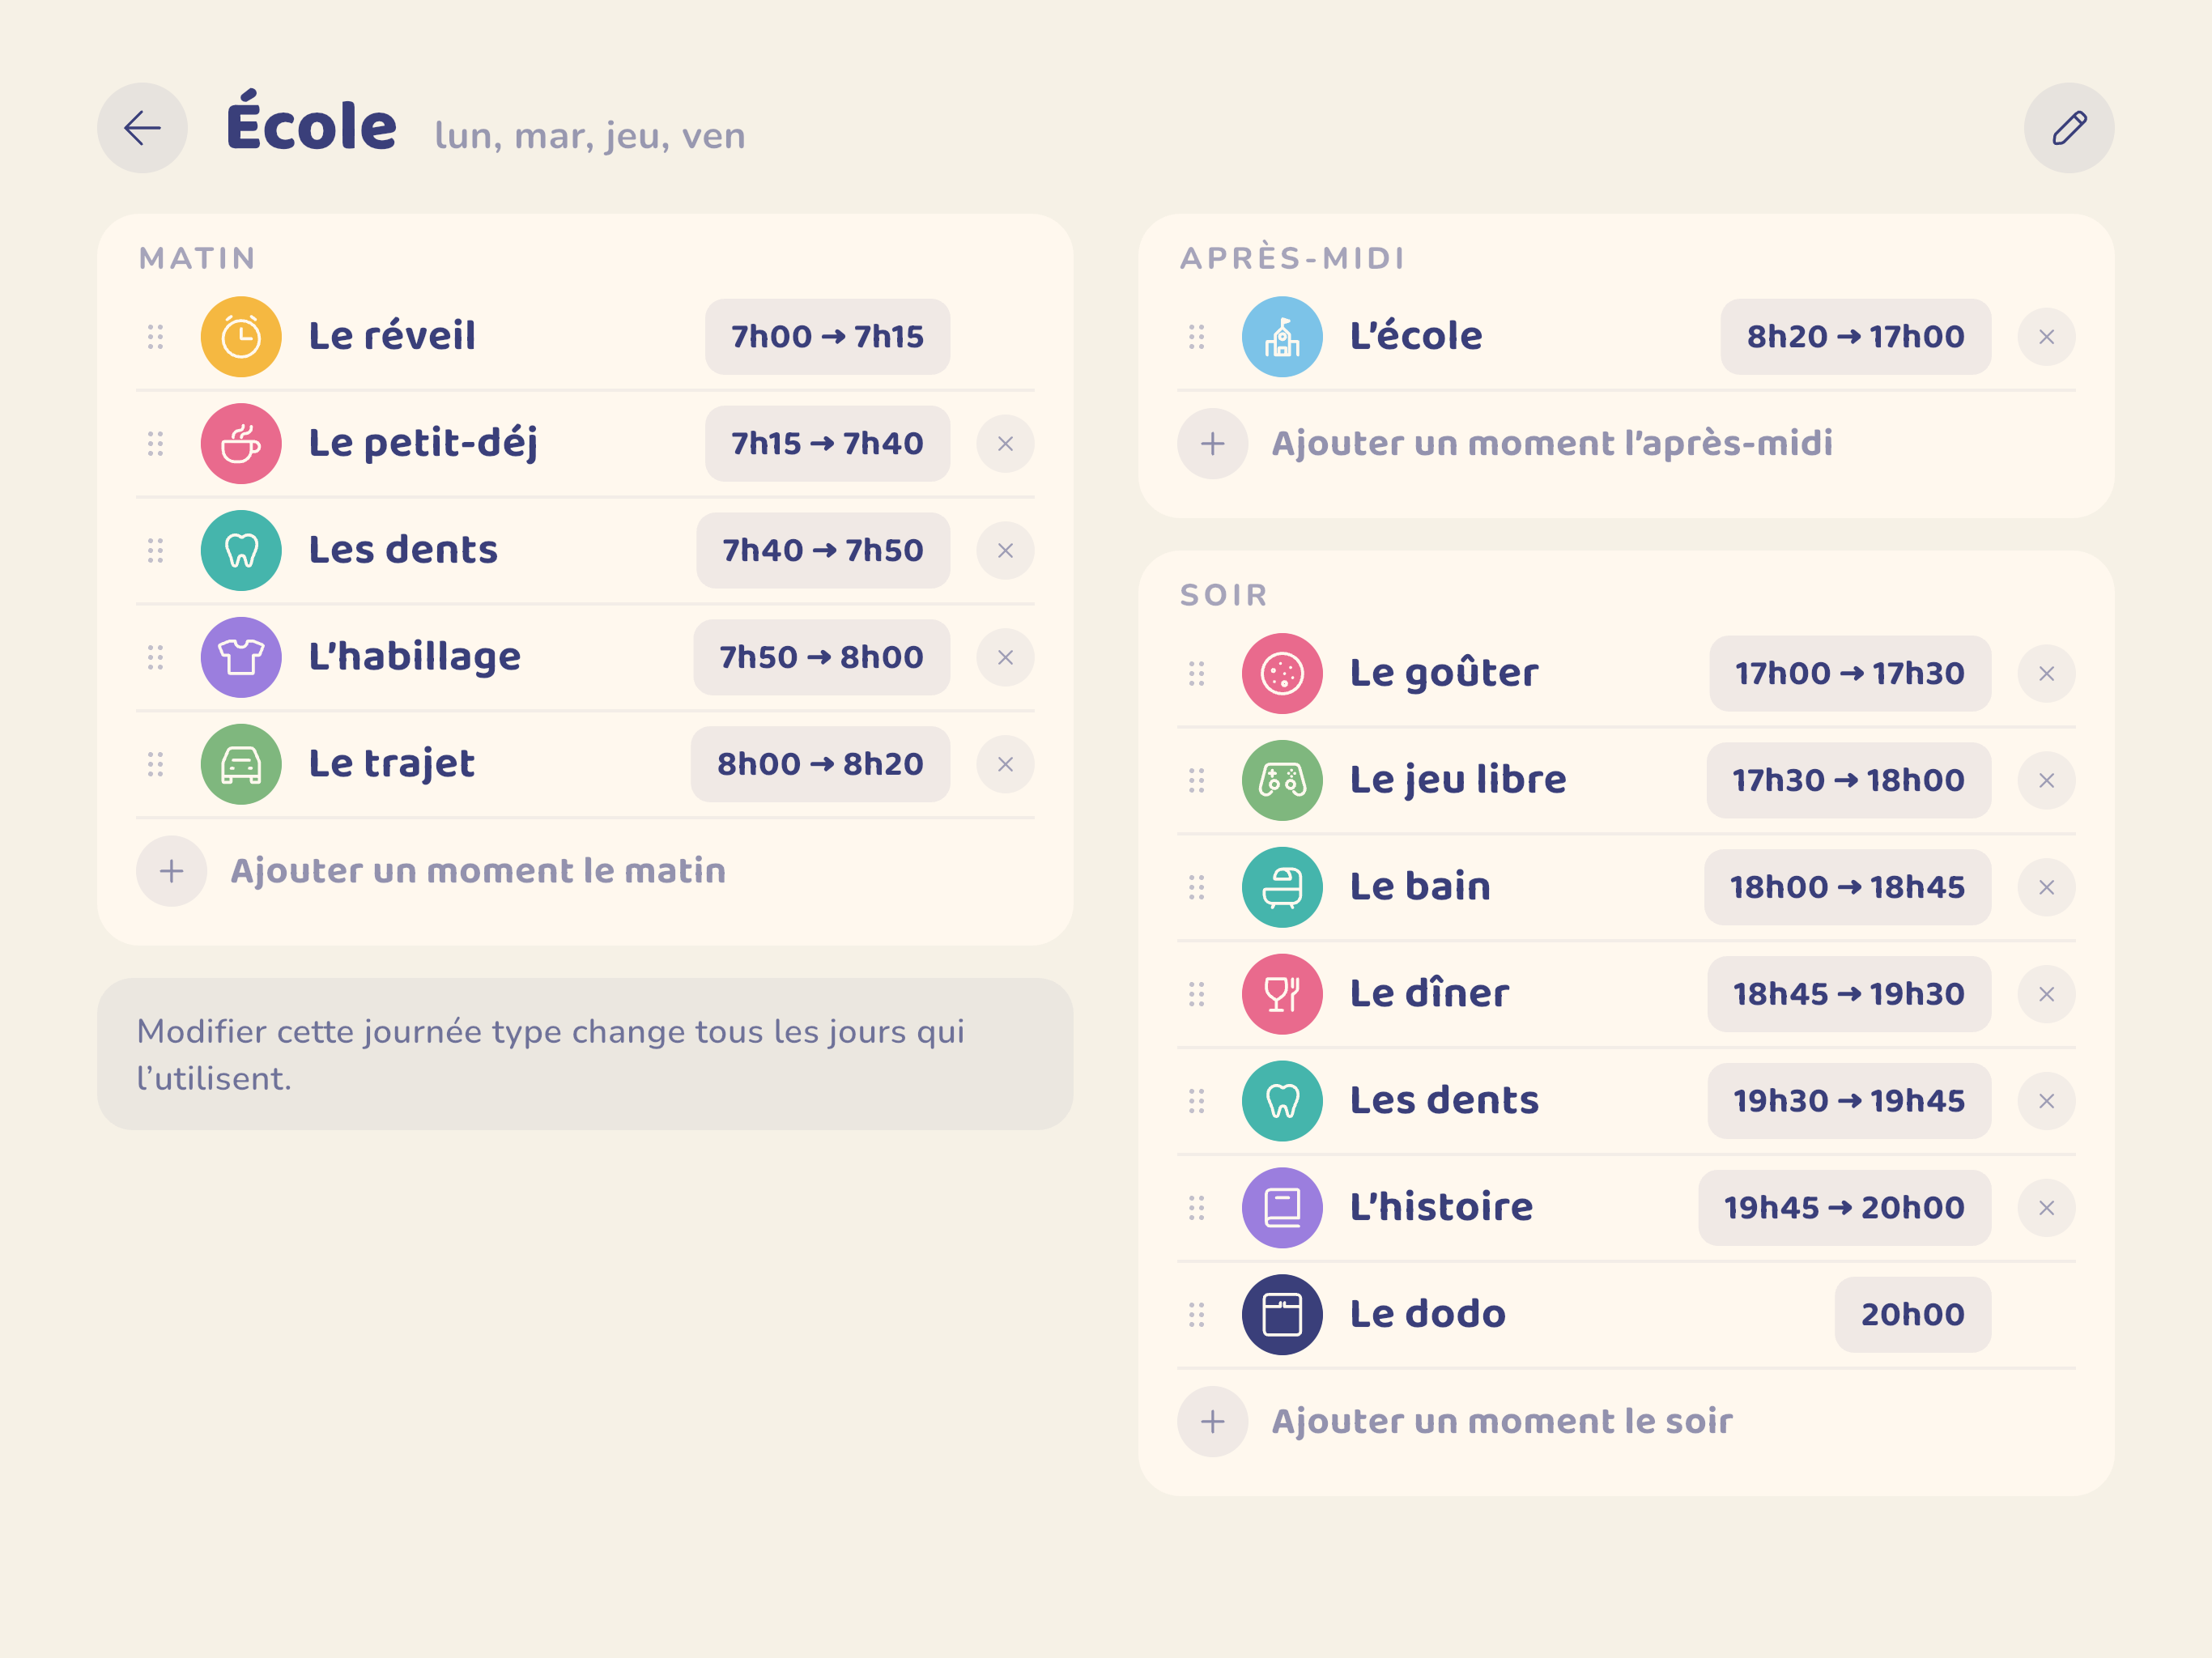The image size is (2212, 1658).
Task: Change the 7h00 → 7h15 time for Le réveil
Action: 827,337
